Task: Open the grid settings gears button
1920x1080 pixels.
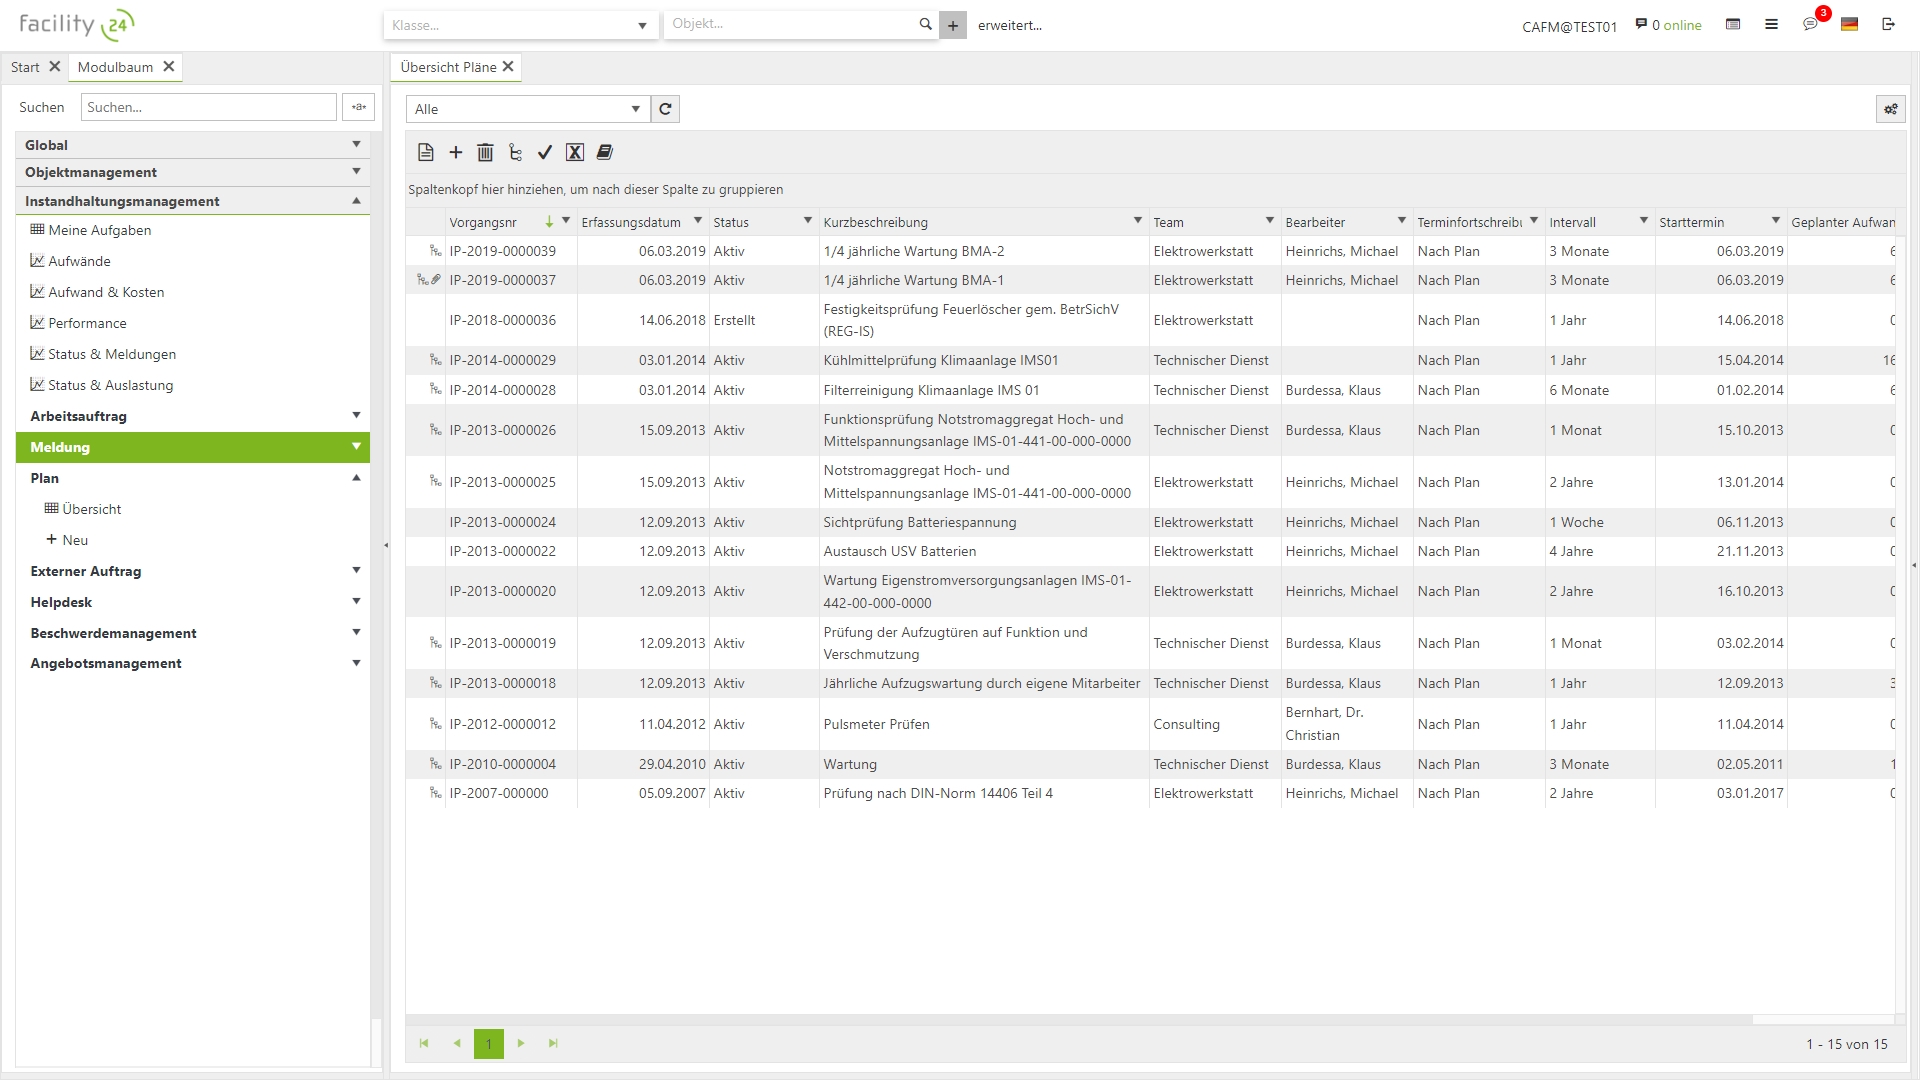Action: coord(1890,109)
